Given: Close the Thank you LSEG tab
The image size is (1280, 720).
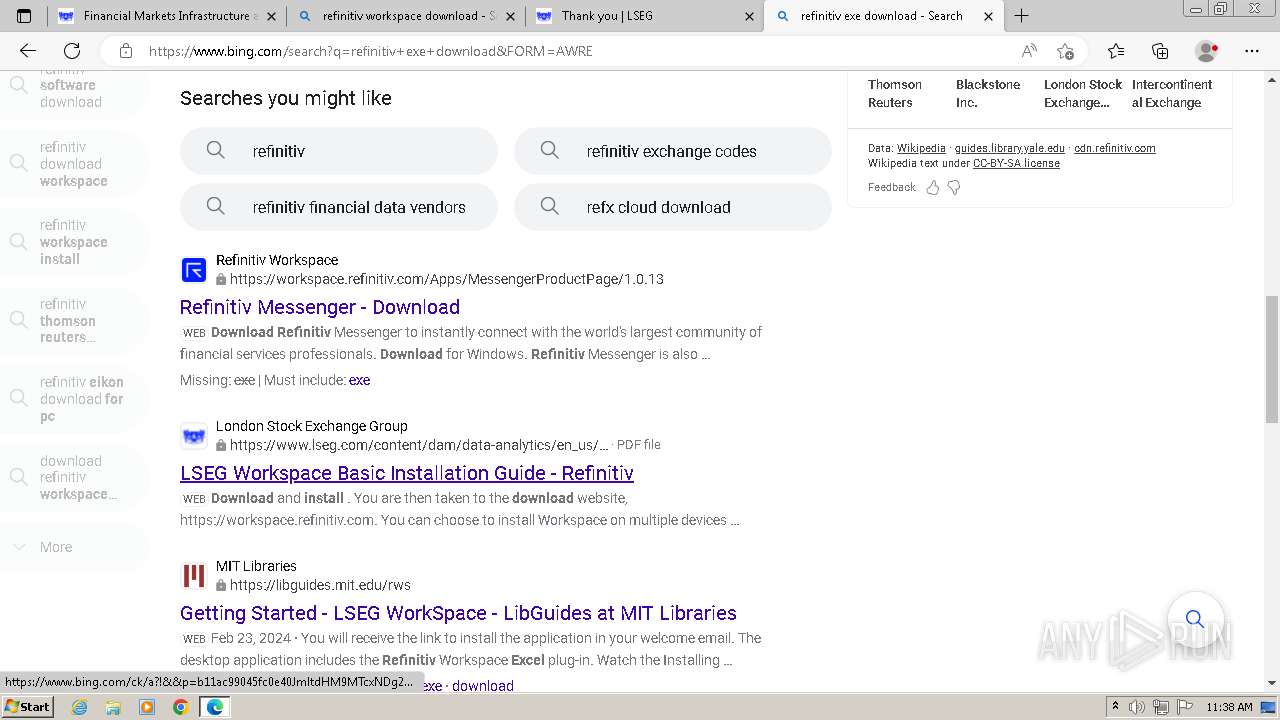Looking at the screenshot, I should point(749,16).
